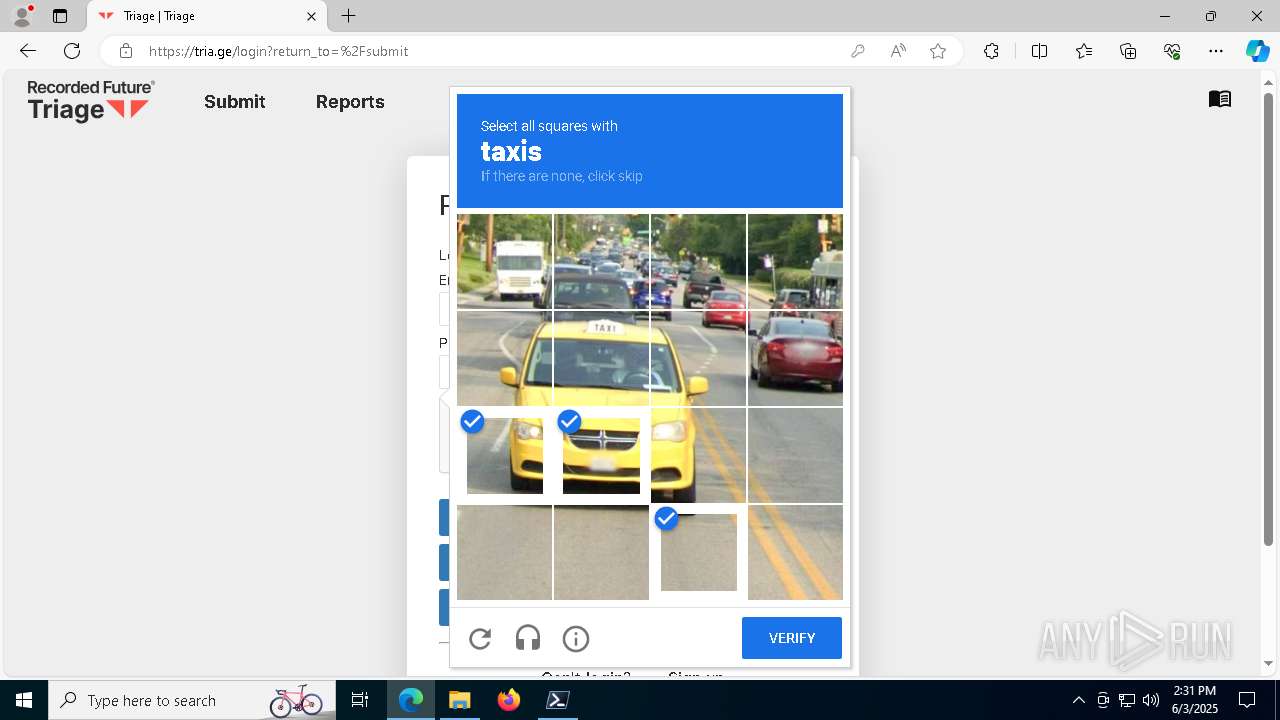Open the Windows Start menu

(24, 700)
